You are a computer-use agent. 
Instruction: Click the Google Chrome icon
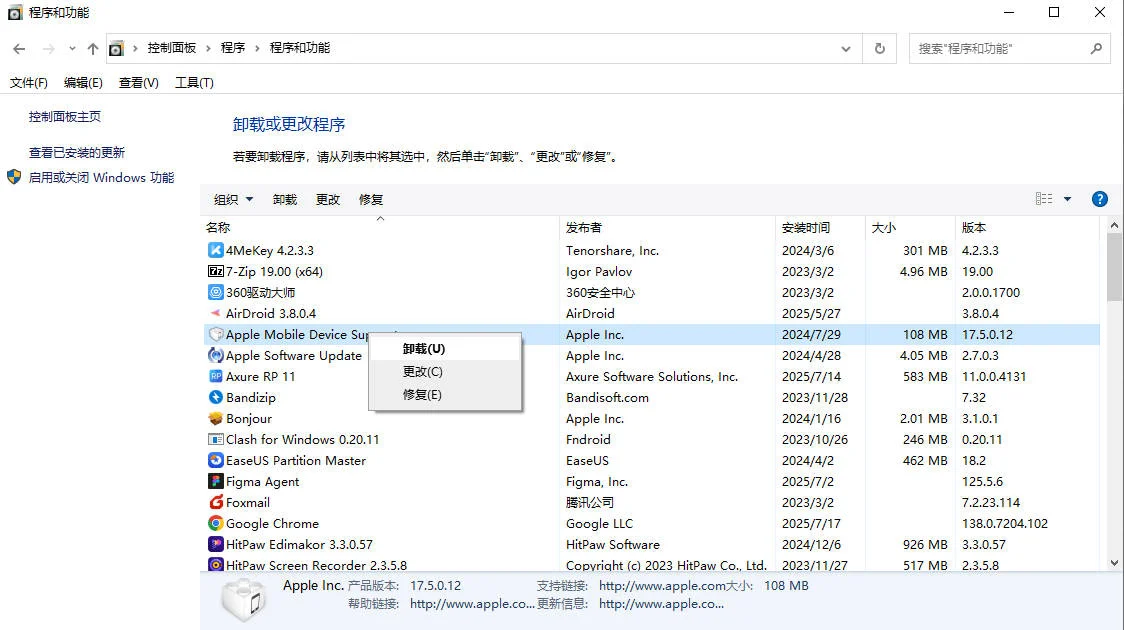click(215, 523)
